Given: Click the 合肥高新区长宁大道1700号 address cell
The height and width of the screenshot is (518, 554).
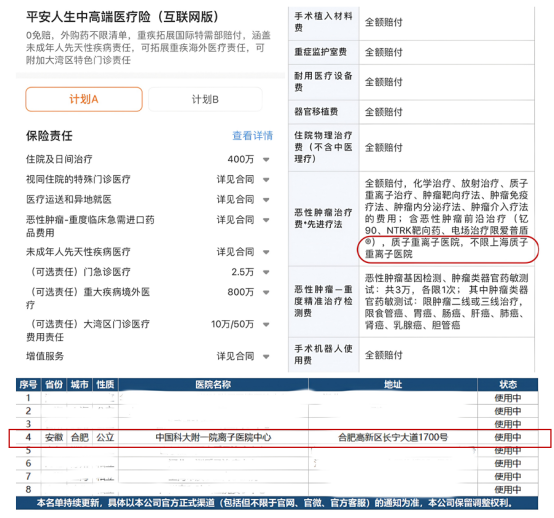Looking at the screenshot, I should [393, 437].
